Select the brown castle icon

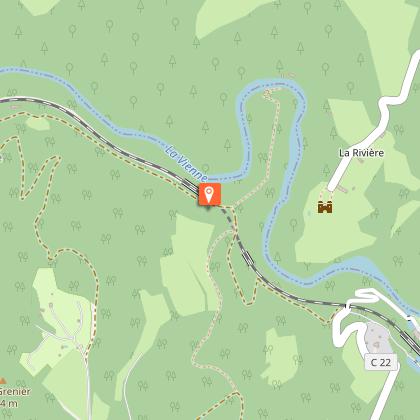[x=325, y=207]
